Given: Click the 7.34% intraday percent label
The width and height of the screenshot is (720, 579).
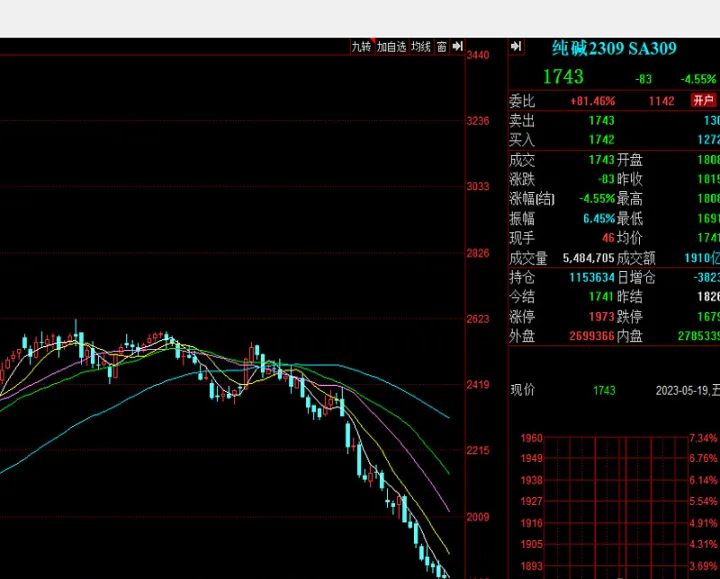Looking at the screenshot, I should [703, 438].
